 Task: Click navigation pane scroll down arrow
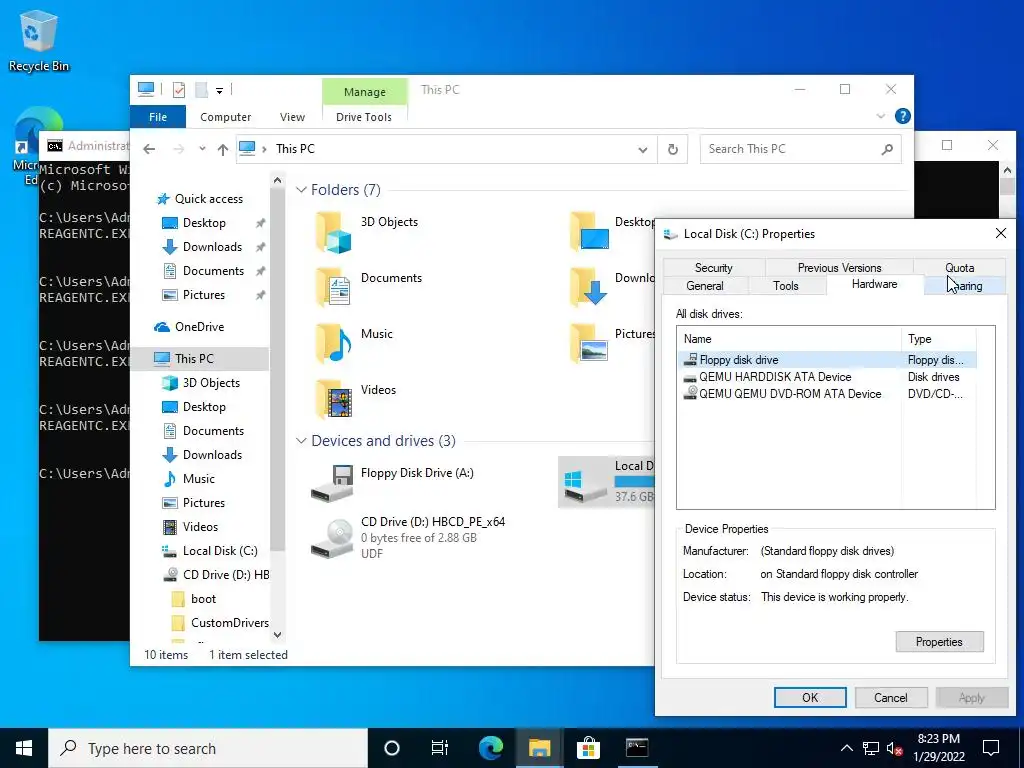coord(278,634)
